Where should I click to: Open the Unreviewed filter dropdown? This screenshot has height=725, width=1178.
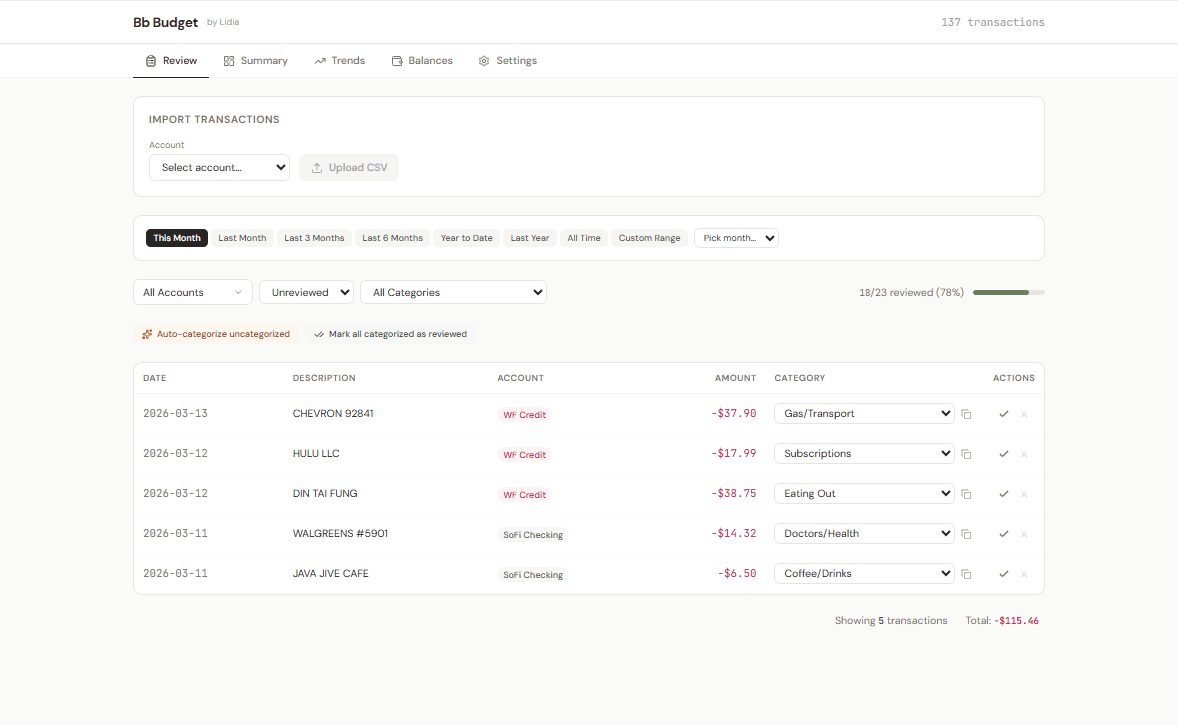pyautogui.click(x=306, y=291)
